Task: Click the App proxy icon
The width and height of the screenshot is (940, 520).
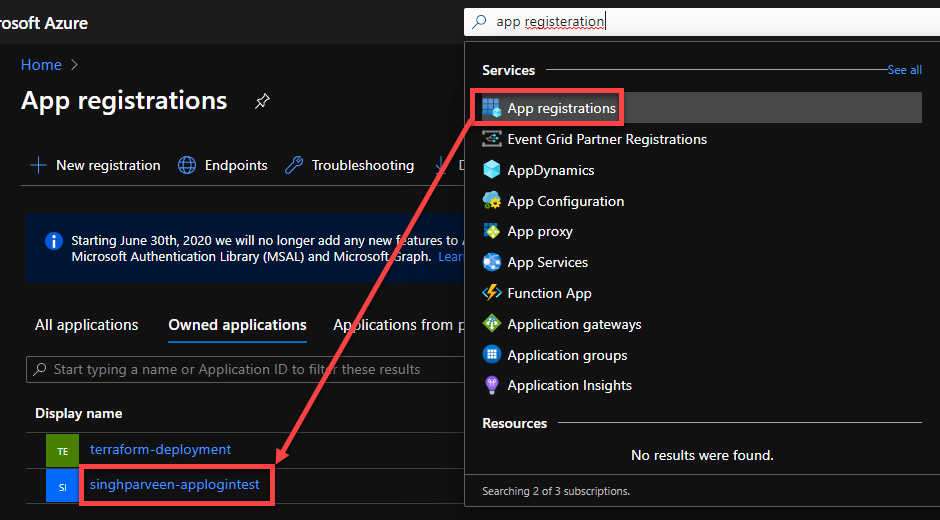Action: pos(492,231)
